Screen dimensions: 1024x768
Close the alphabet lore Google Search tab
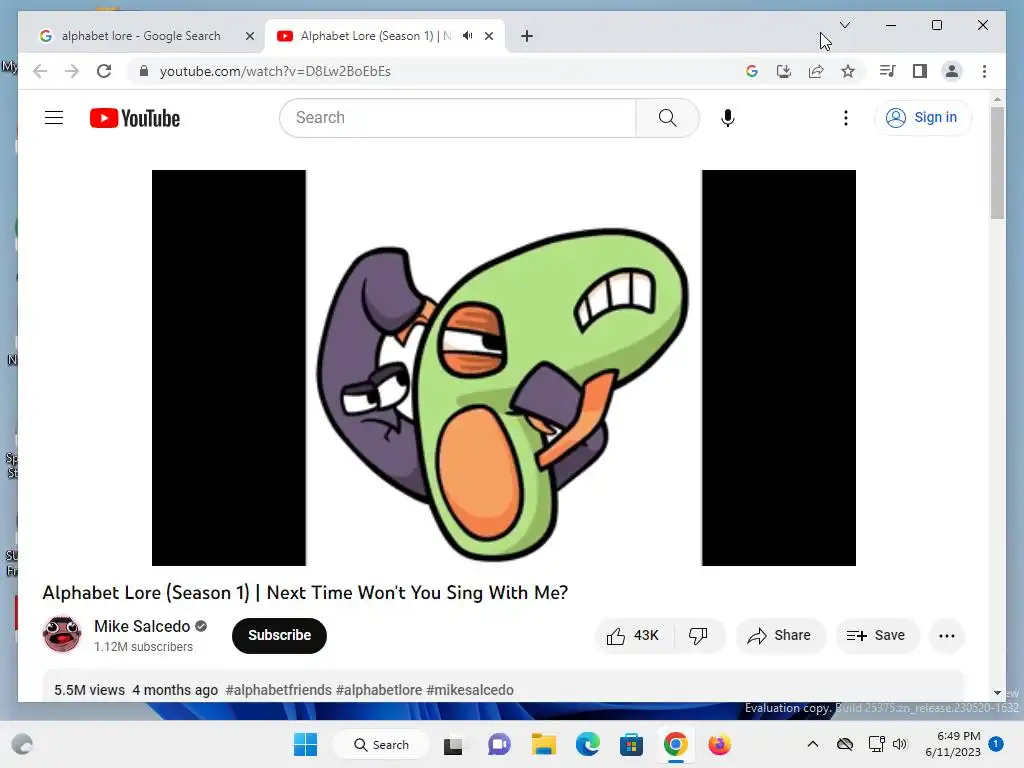[249, 36]
